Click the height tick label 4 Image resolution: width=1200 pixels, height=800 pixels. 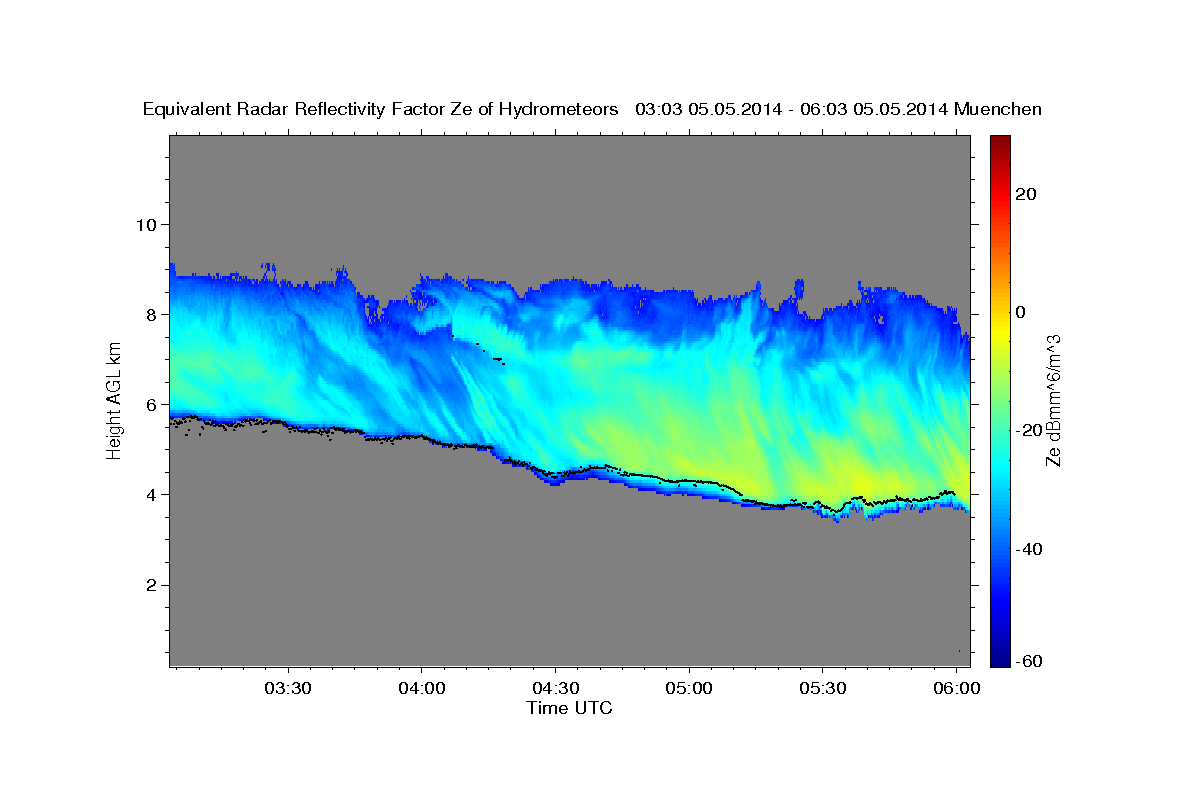point(149,495)
